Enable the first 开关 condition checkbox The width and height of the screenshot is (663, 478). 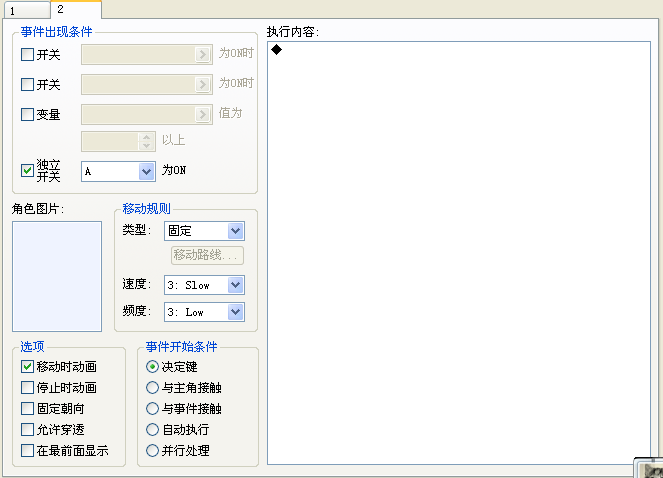coord(27,55)
